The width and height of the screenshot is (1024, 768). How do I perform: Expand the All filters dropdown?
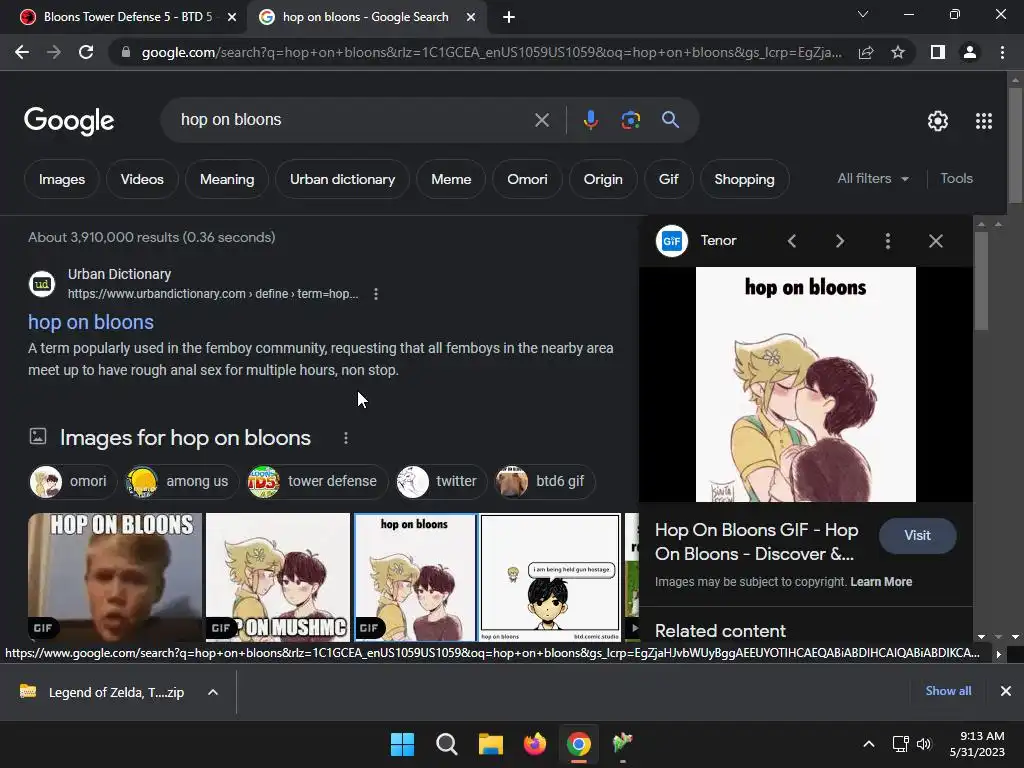click(873, 178)
